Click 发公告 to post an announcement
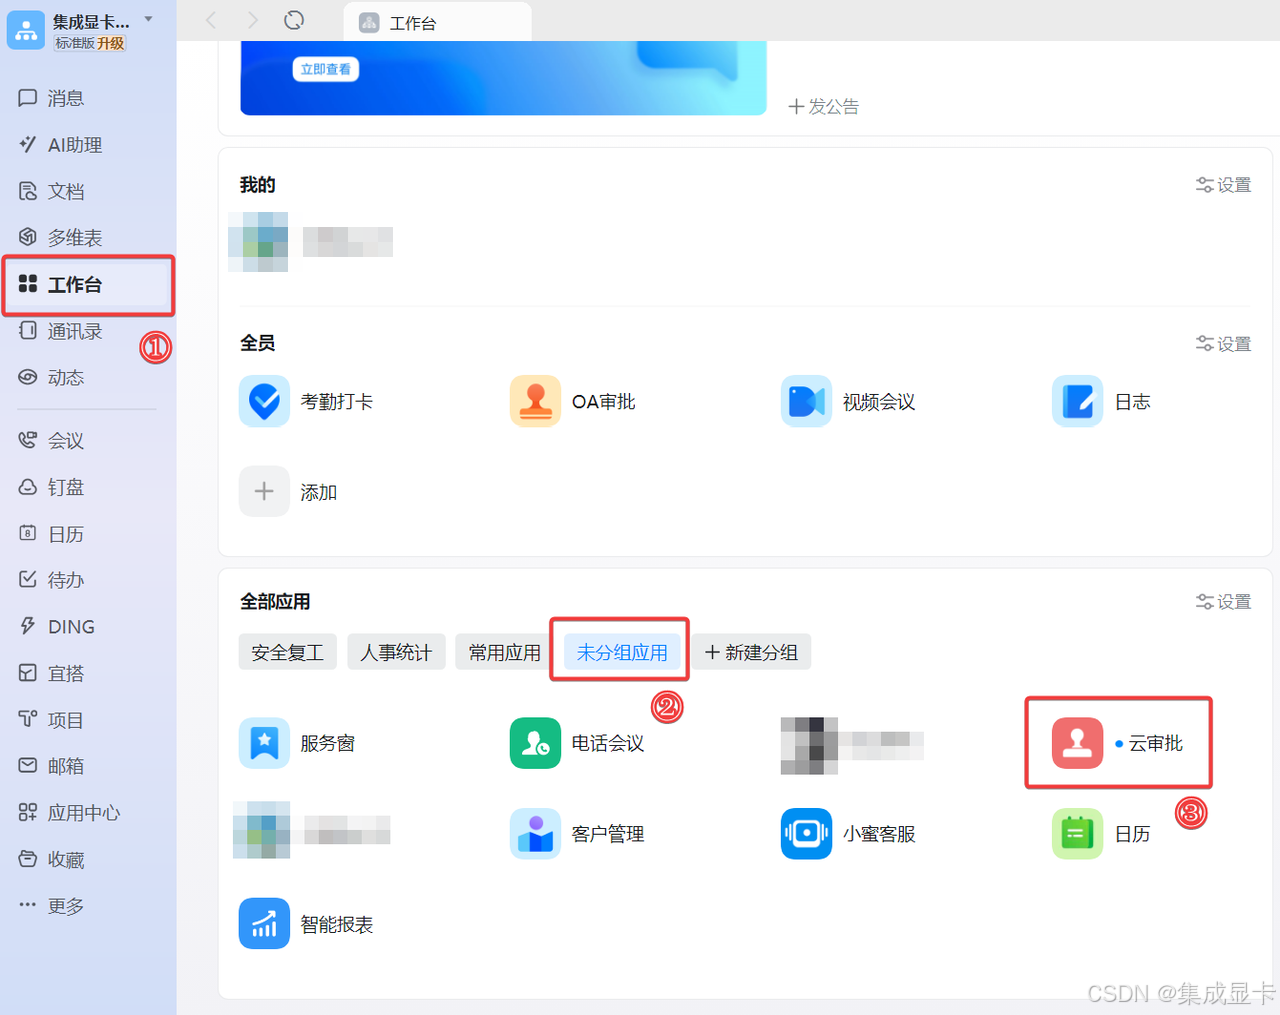The width and height of the screenshot is (1280, 1015). click(824, 107)
